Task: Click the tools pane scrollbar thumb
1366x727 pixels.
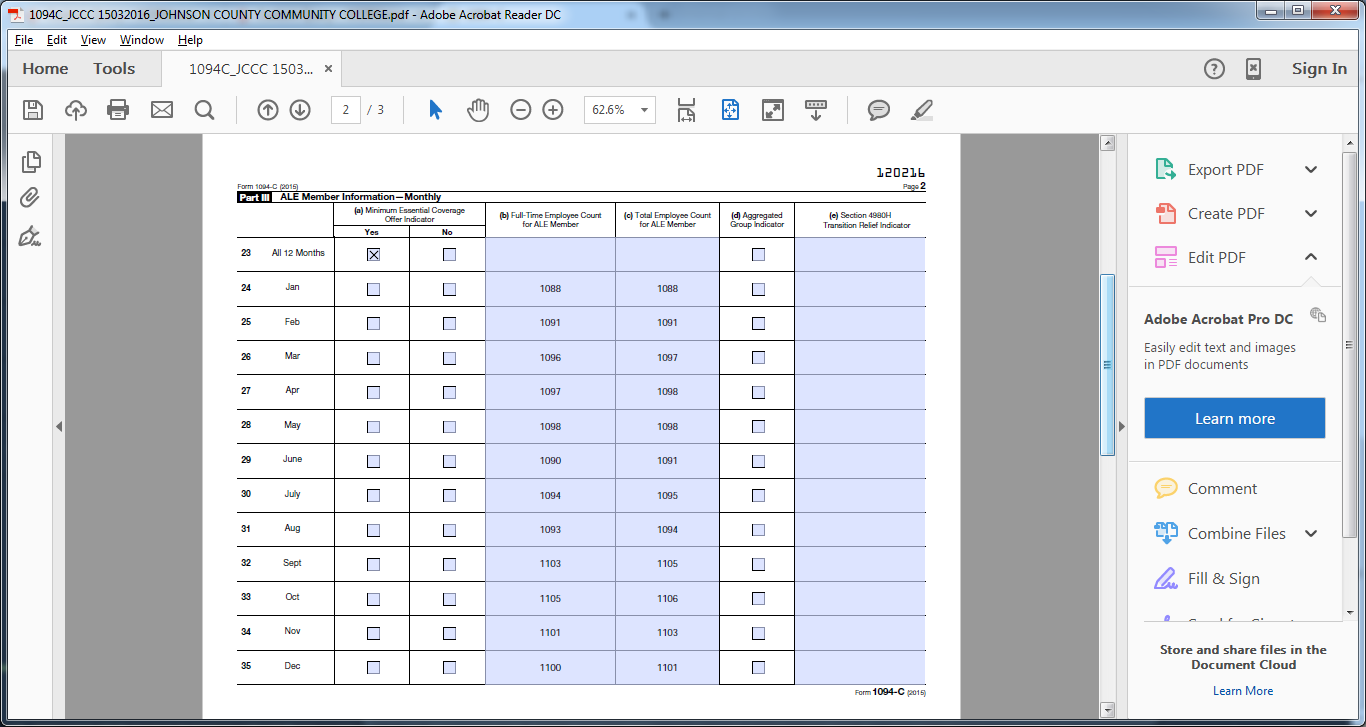Action: coord(1350,344)
